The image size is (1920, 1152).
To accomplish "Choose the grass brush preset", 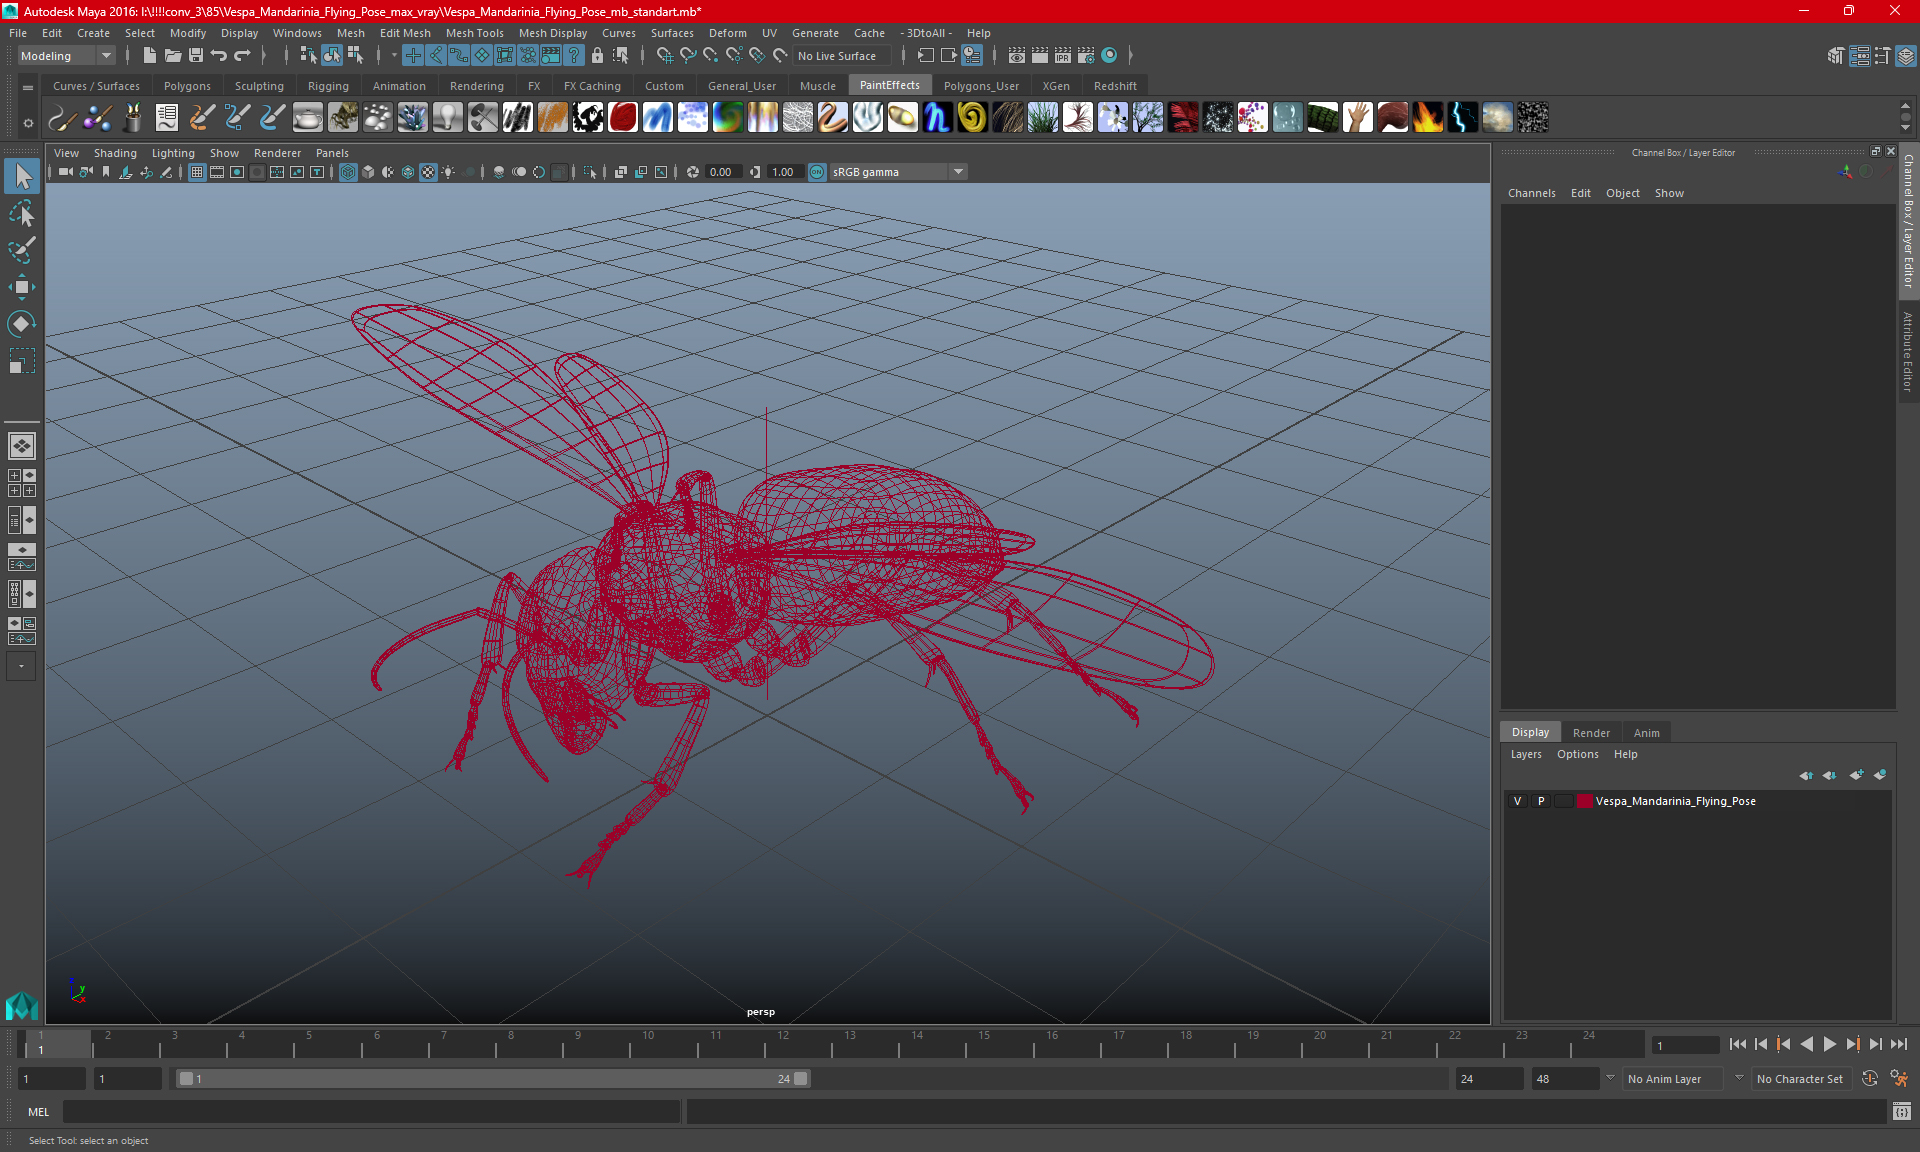I will click(1043, 118).
